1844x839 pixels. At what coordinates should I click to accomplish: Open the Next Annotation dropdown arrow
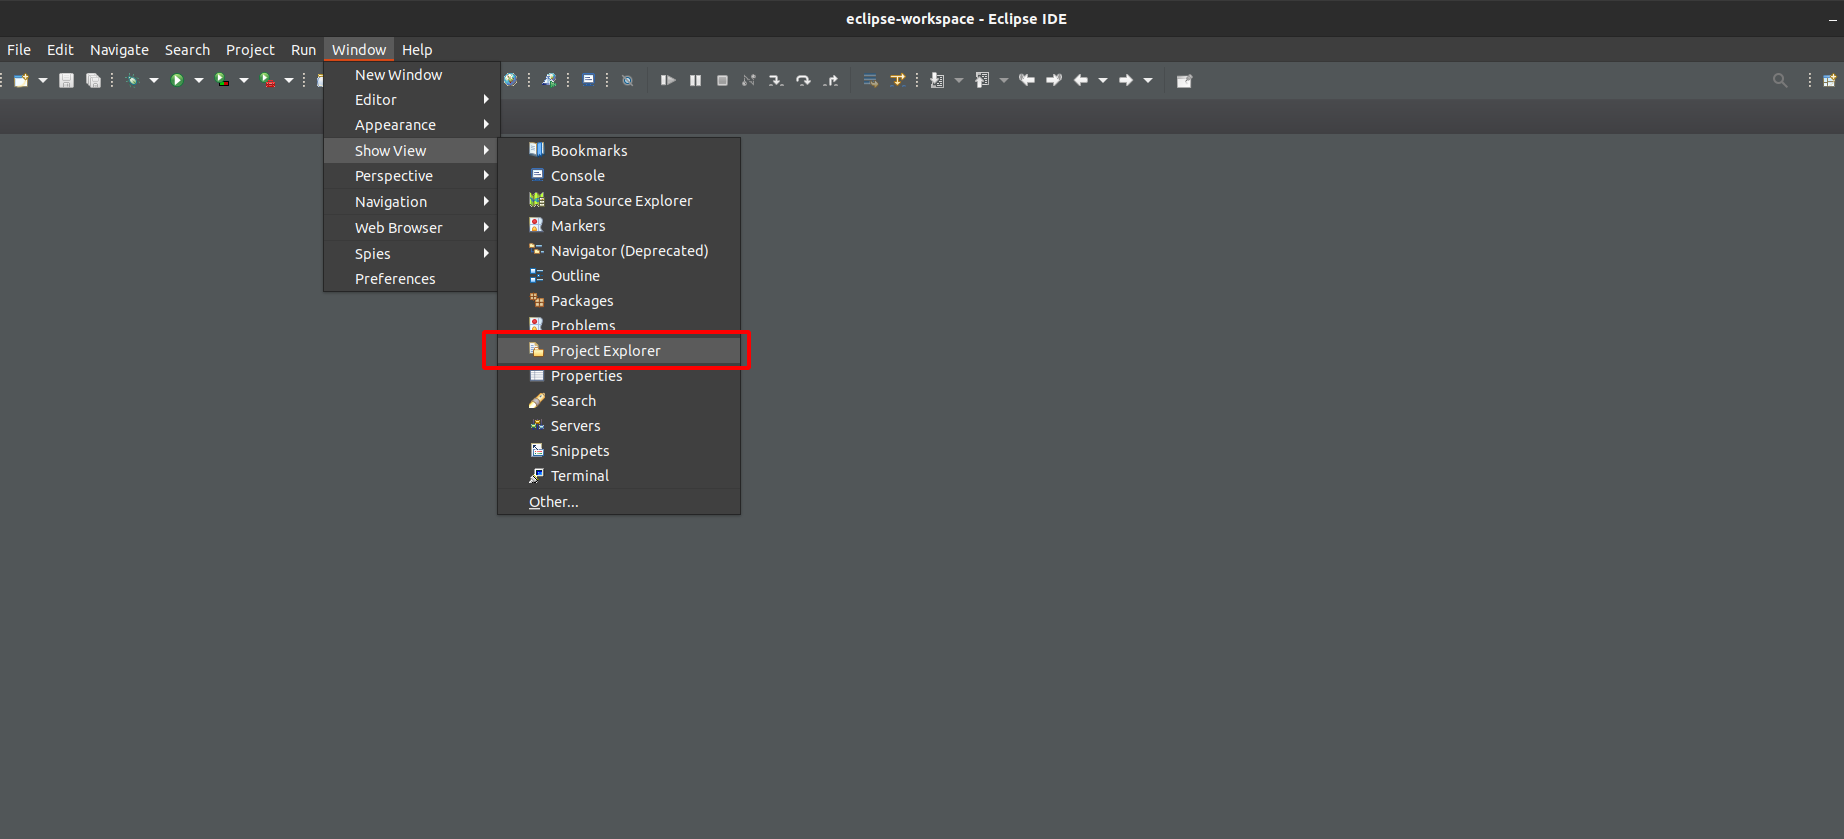click(x=959, y=80)
